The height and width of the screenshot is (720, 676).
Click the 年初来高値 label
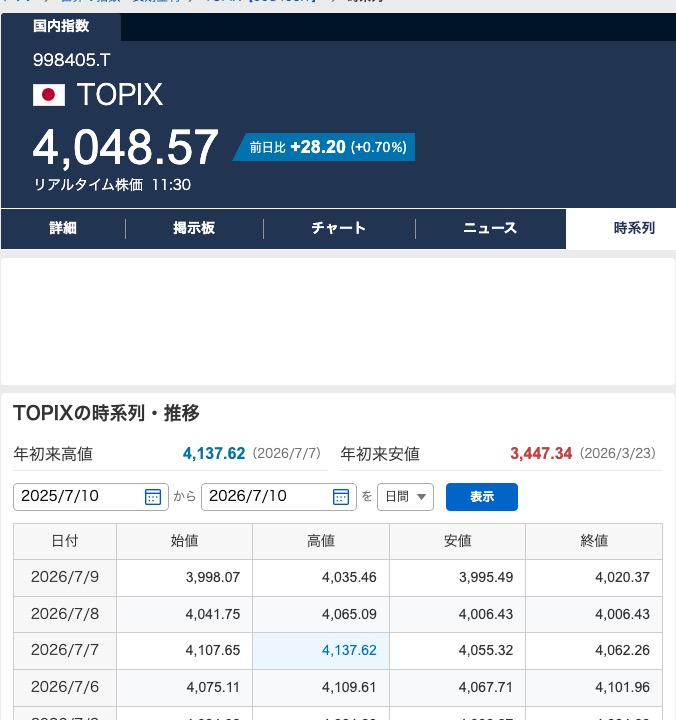click(53, 454)
